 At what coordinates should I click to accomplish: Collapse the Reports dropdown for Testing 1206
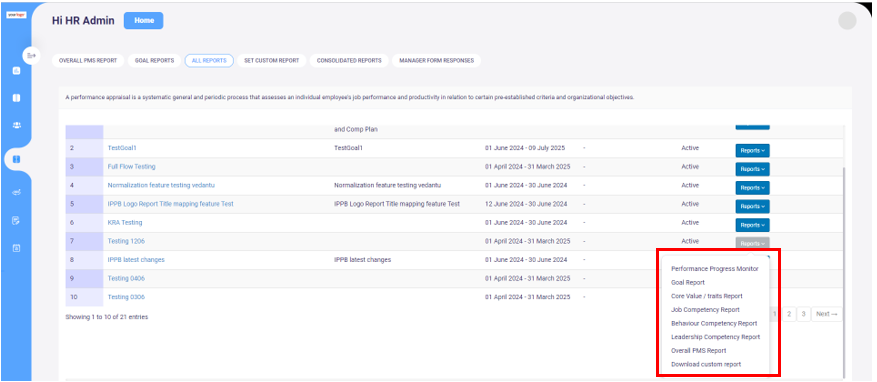click(752, 243)
